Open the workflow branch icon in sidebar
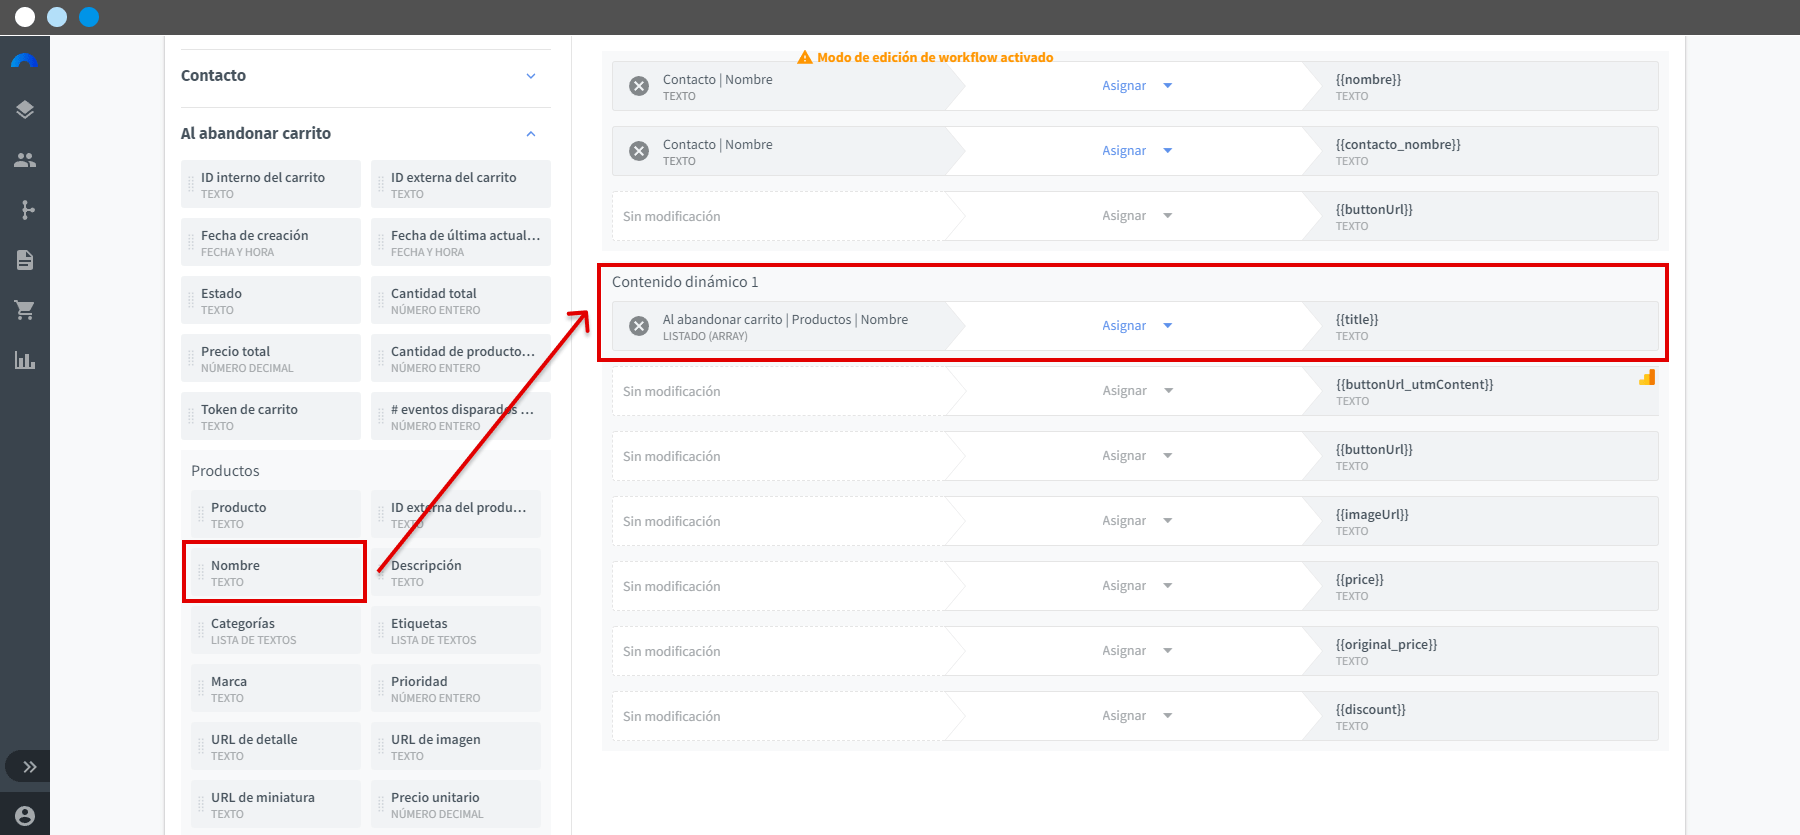 pyautogui.click(x=27, y=210)
